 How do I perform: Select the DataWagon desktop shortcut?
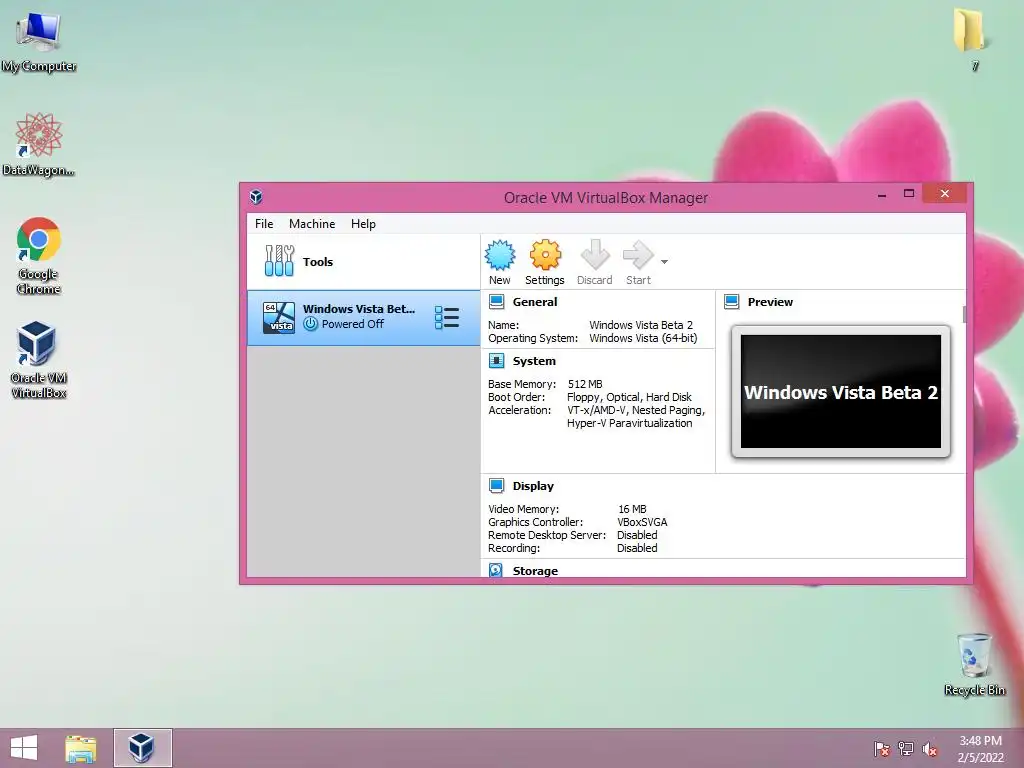click(39, 144)
